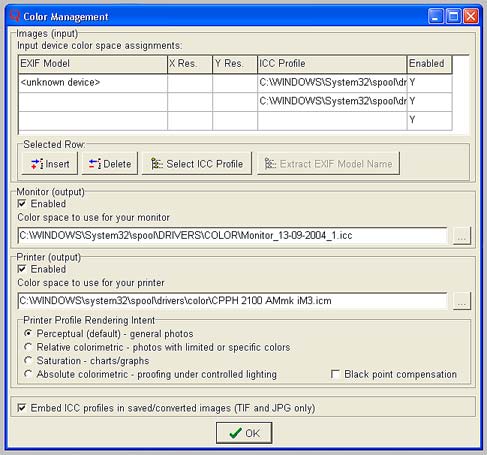Choose Absolute colorimetric rendering intent

[x=28, y=374]
